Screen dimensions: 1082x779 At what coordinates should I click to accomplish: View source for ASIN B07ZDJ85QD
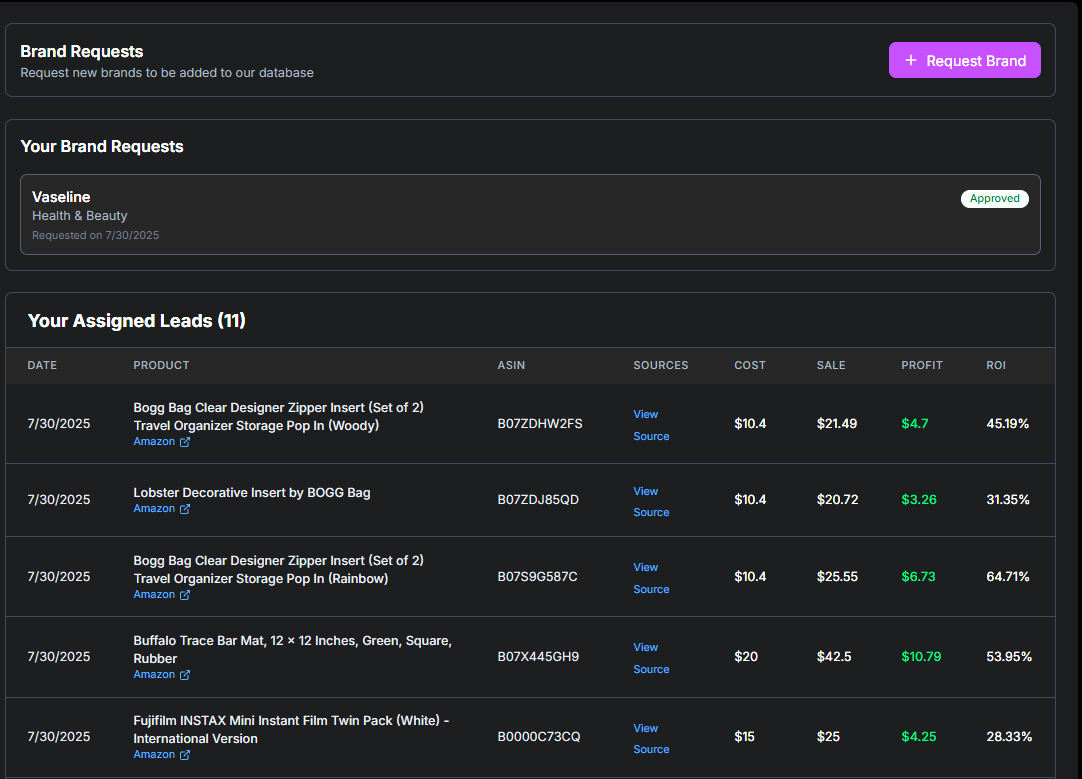pyautogui.click(x=650, y=501)
